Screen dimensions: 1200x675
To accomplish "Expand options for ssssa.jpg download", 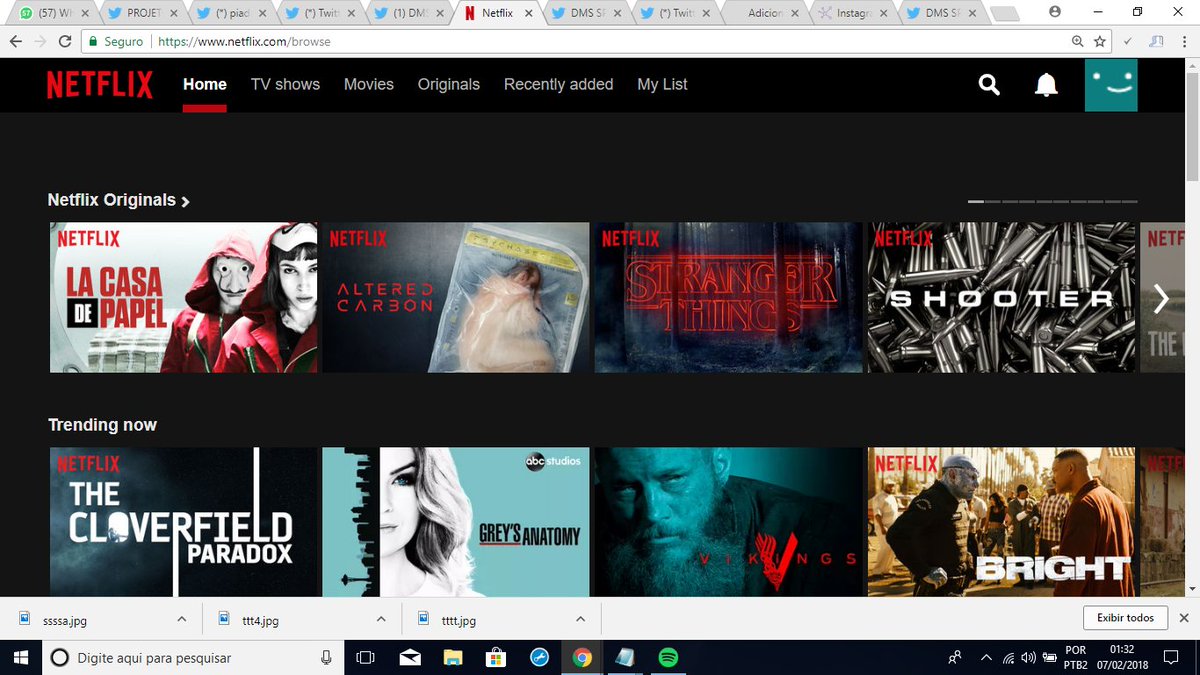I will (181, 620).
